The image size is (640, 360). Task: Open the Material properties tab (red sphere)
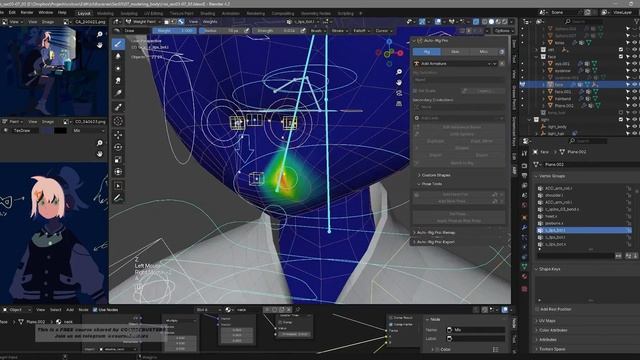[x=524, y=277]
